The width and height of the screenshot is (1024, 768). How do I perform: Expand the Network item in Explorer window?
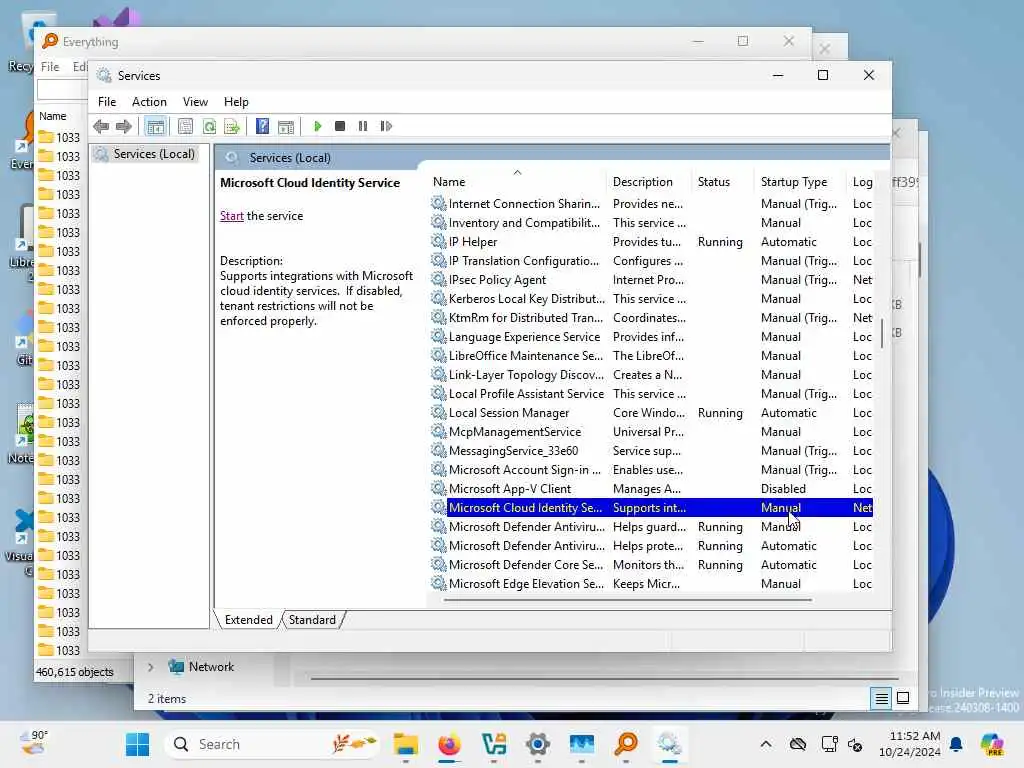click(150, 667)
